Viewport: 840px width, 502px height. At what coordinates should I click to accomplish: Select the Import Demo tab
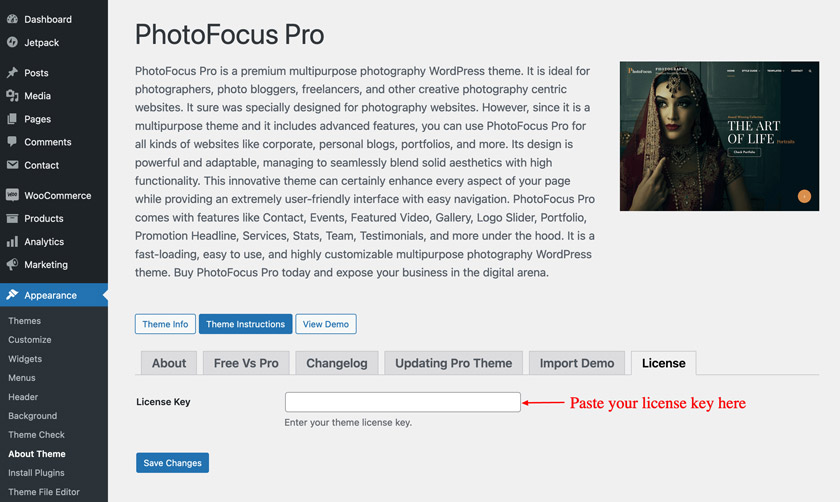pos(577,363)
